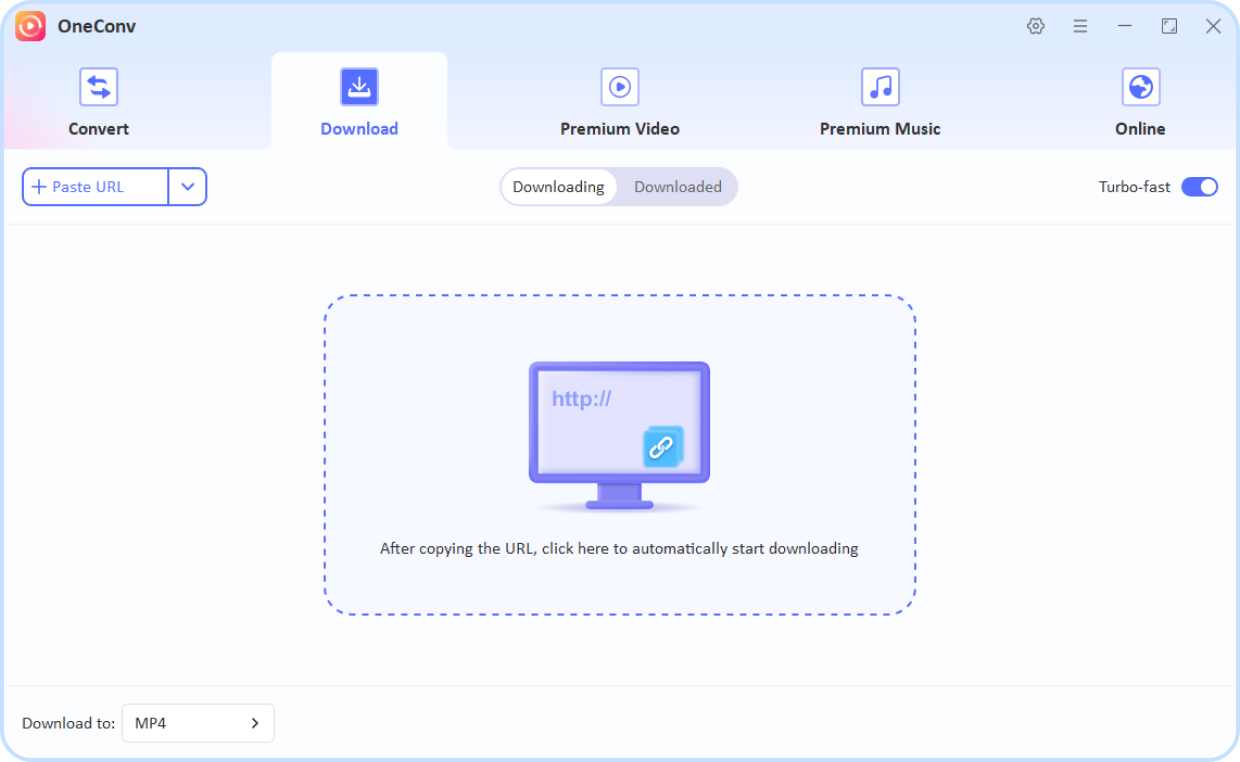Click the Paste URL button
The height and width of the screenshot is (762, 1240).
tap(95, 186)
